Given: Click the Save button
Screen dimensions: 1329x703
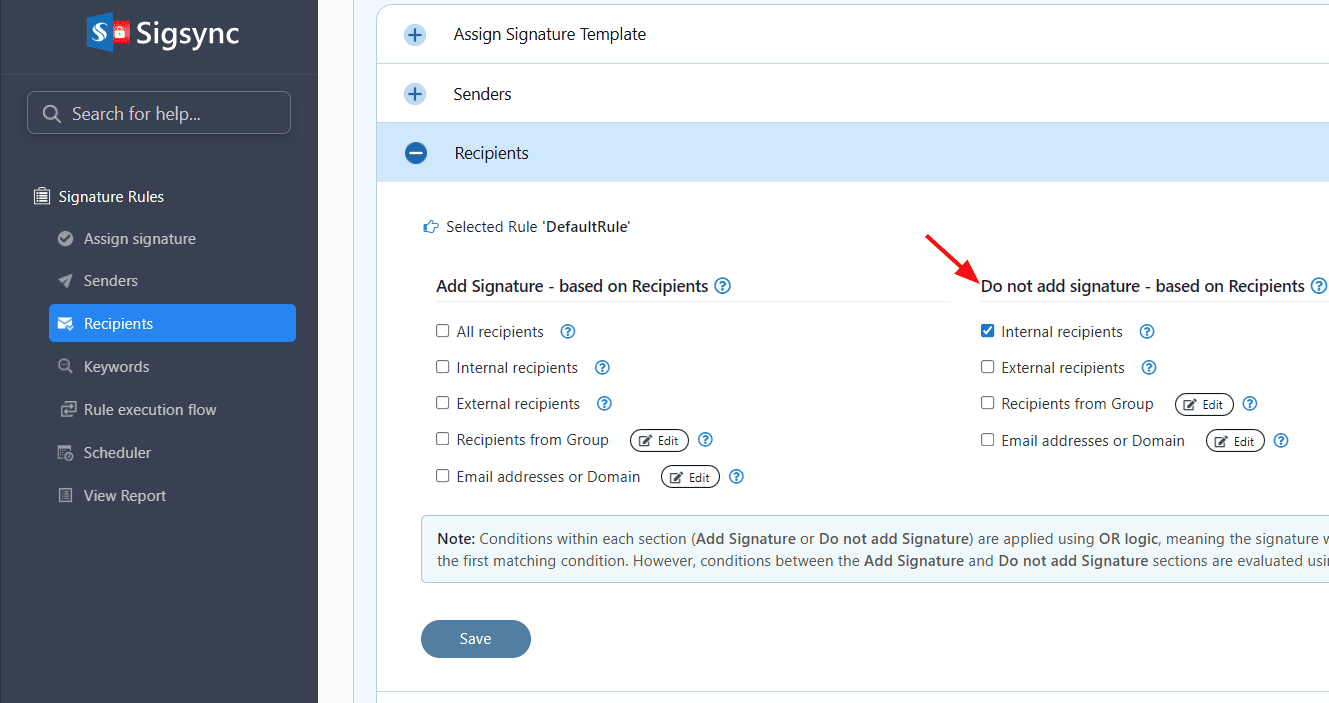Looking at the screenshot, I should pyautogui.click(x=475, y=639).
